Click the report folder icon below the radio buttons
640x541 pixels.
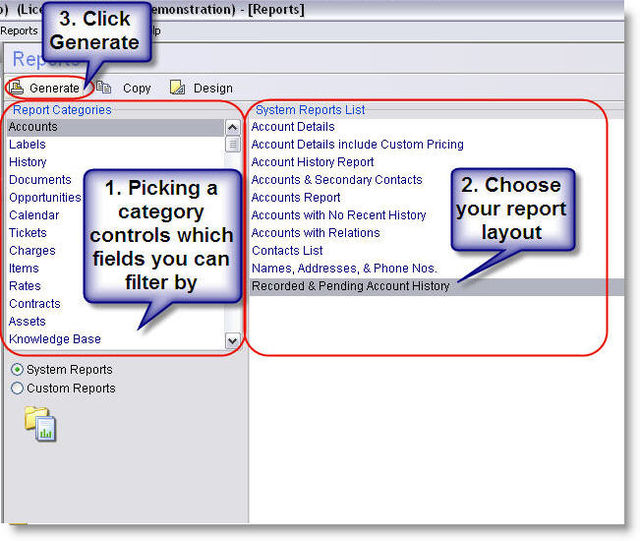(40, 423)
